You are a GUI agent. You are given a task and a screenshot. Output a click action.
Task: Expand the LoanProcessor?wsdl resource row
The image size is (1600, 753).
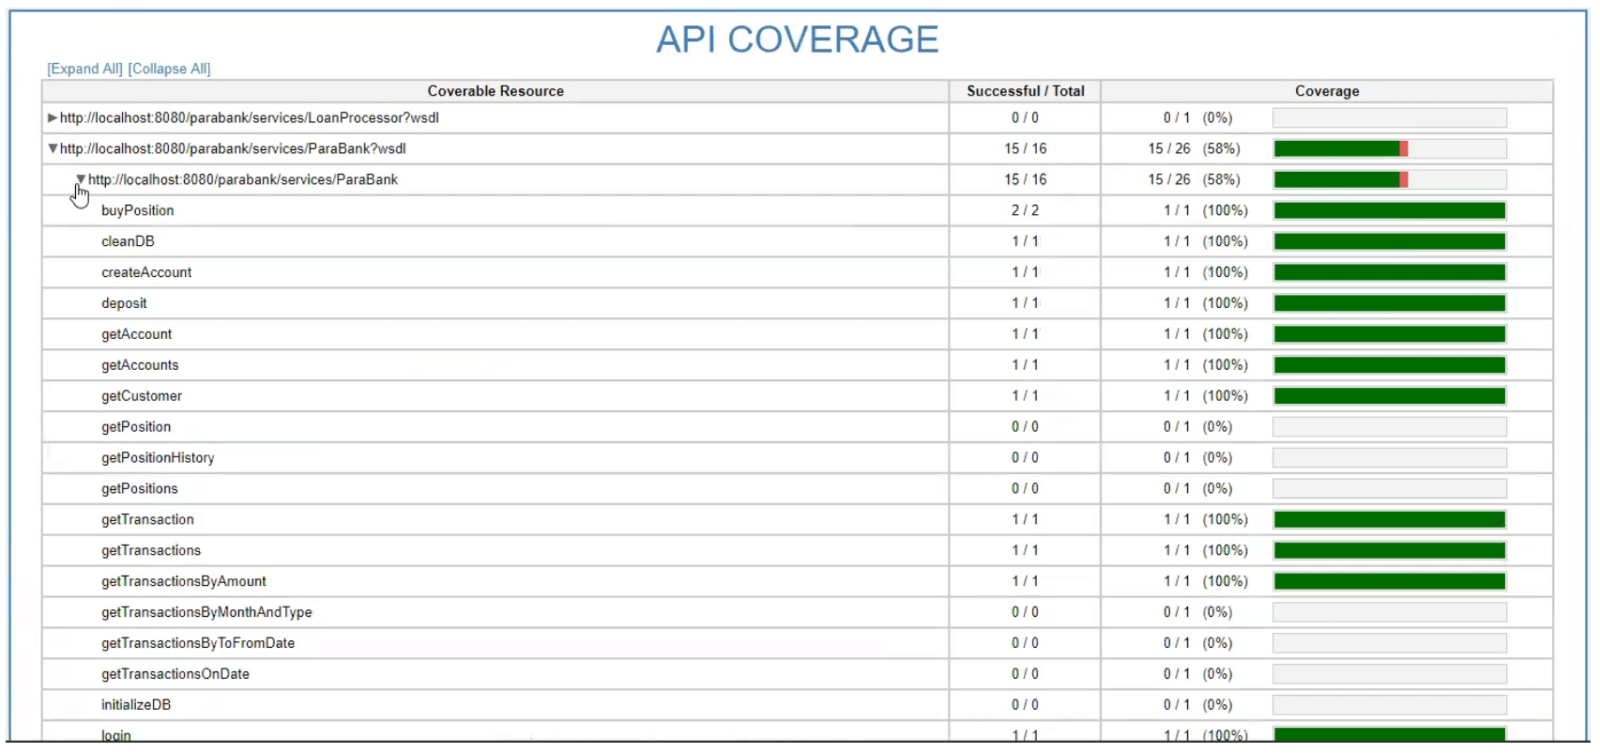(x=52, y=118)
